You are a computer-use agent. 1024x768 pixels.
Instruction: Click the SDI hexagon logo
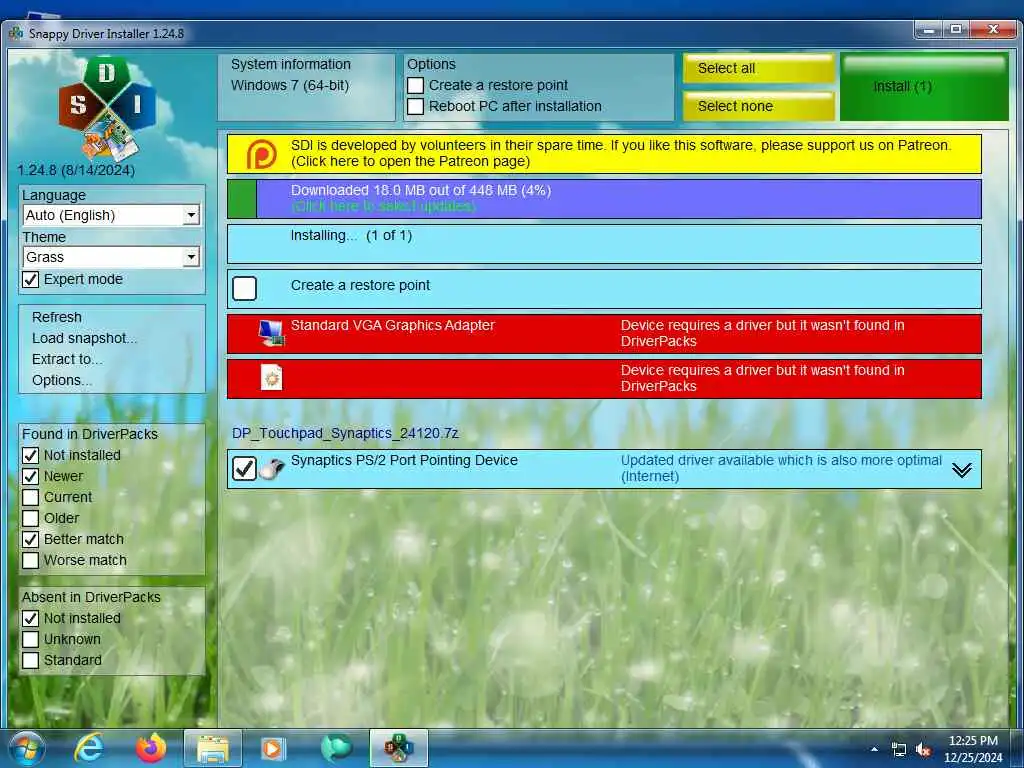click(x=108, y=108)
